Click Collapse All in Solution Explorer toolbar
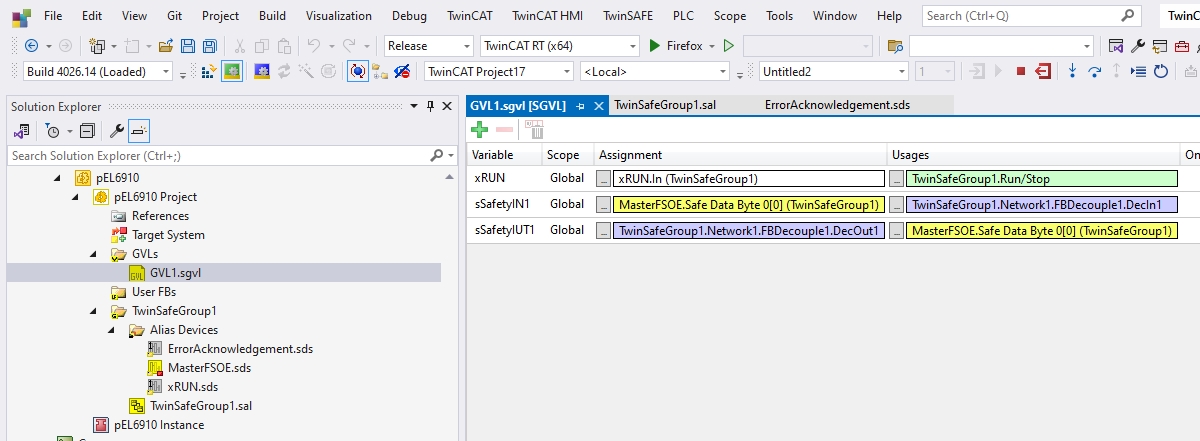 (87, 131)
